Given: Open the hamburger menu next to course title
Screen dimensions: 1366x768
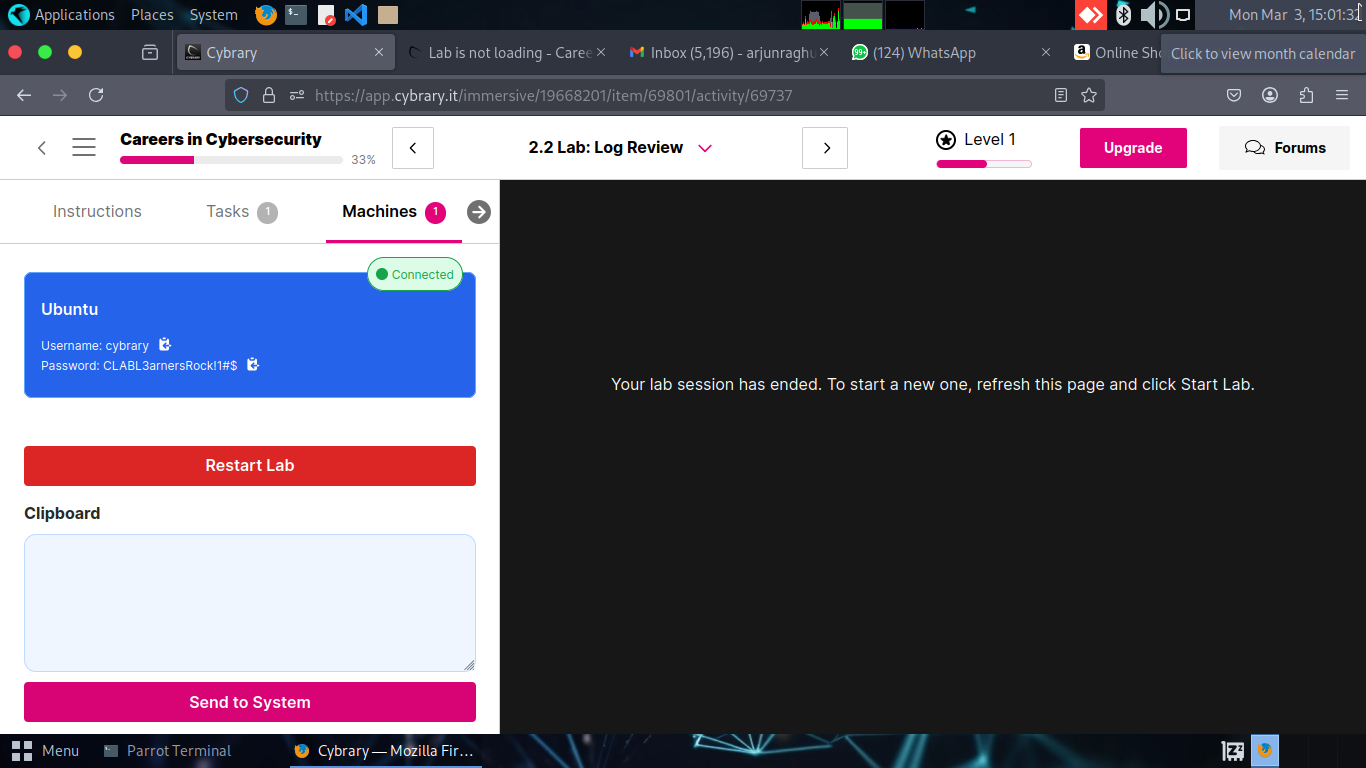Looking at the screenshot, I should [x=84, y=148].
